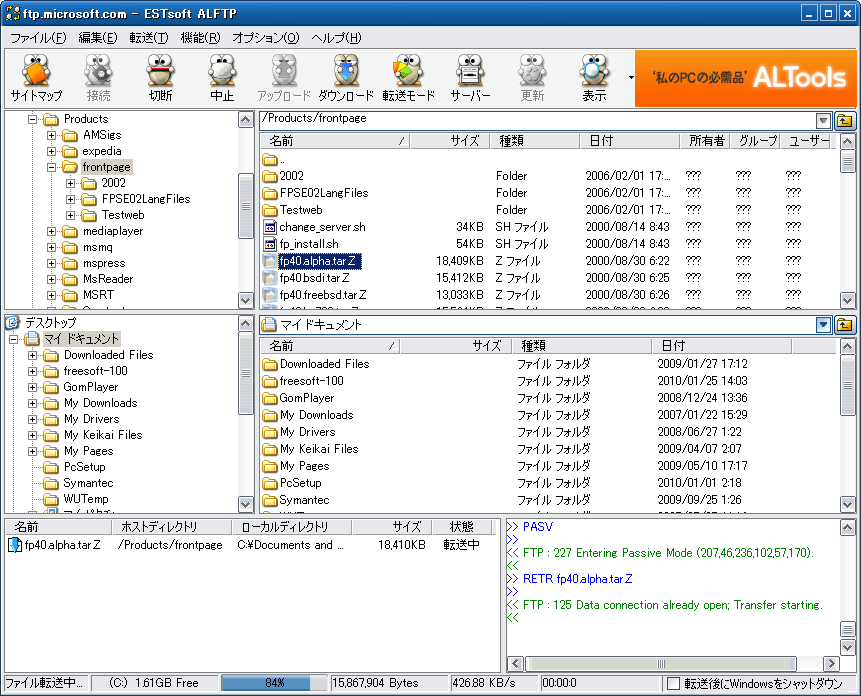This screenshot has height=696, width=861.
Task: Click the Testweb folder icon in remote list
Action: pos(270,210)
